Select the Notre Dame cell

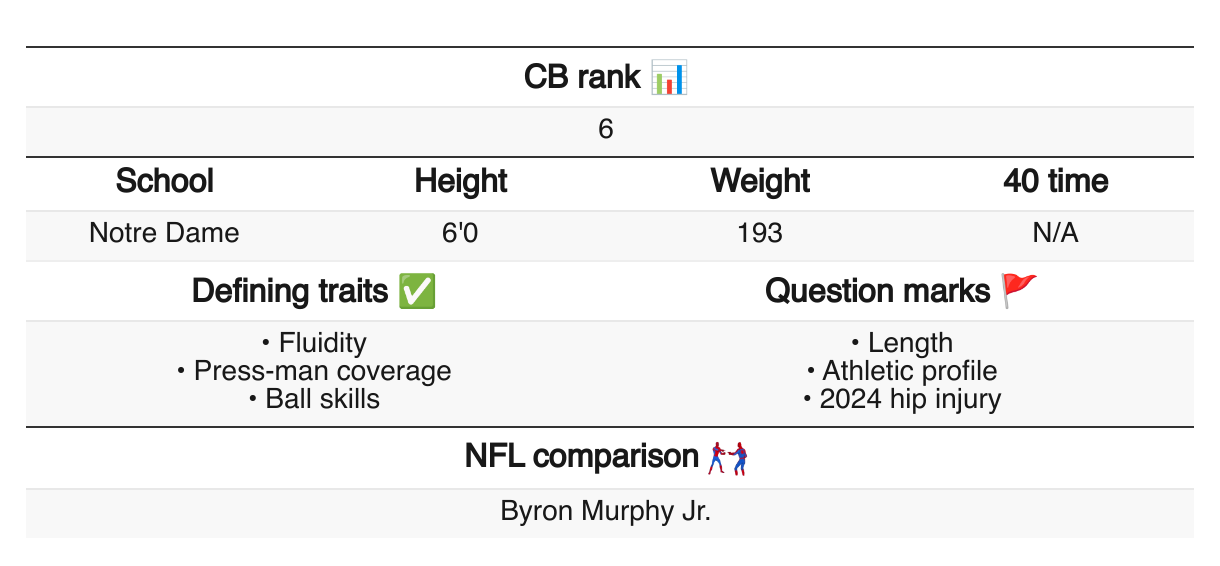click(x=165, y=233)
